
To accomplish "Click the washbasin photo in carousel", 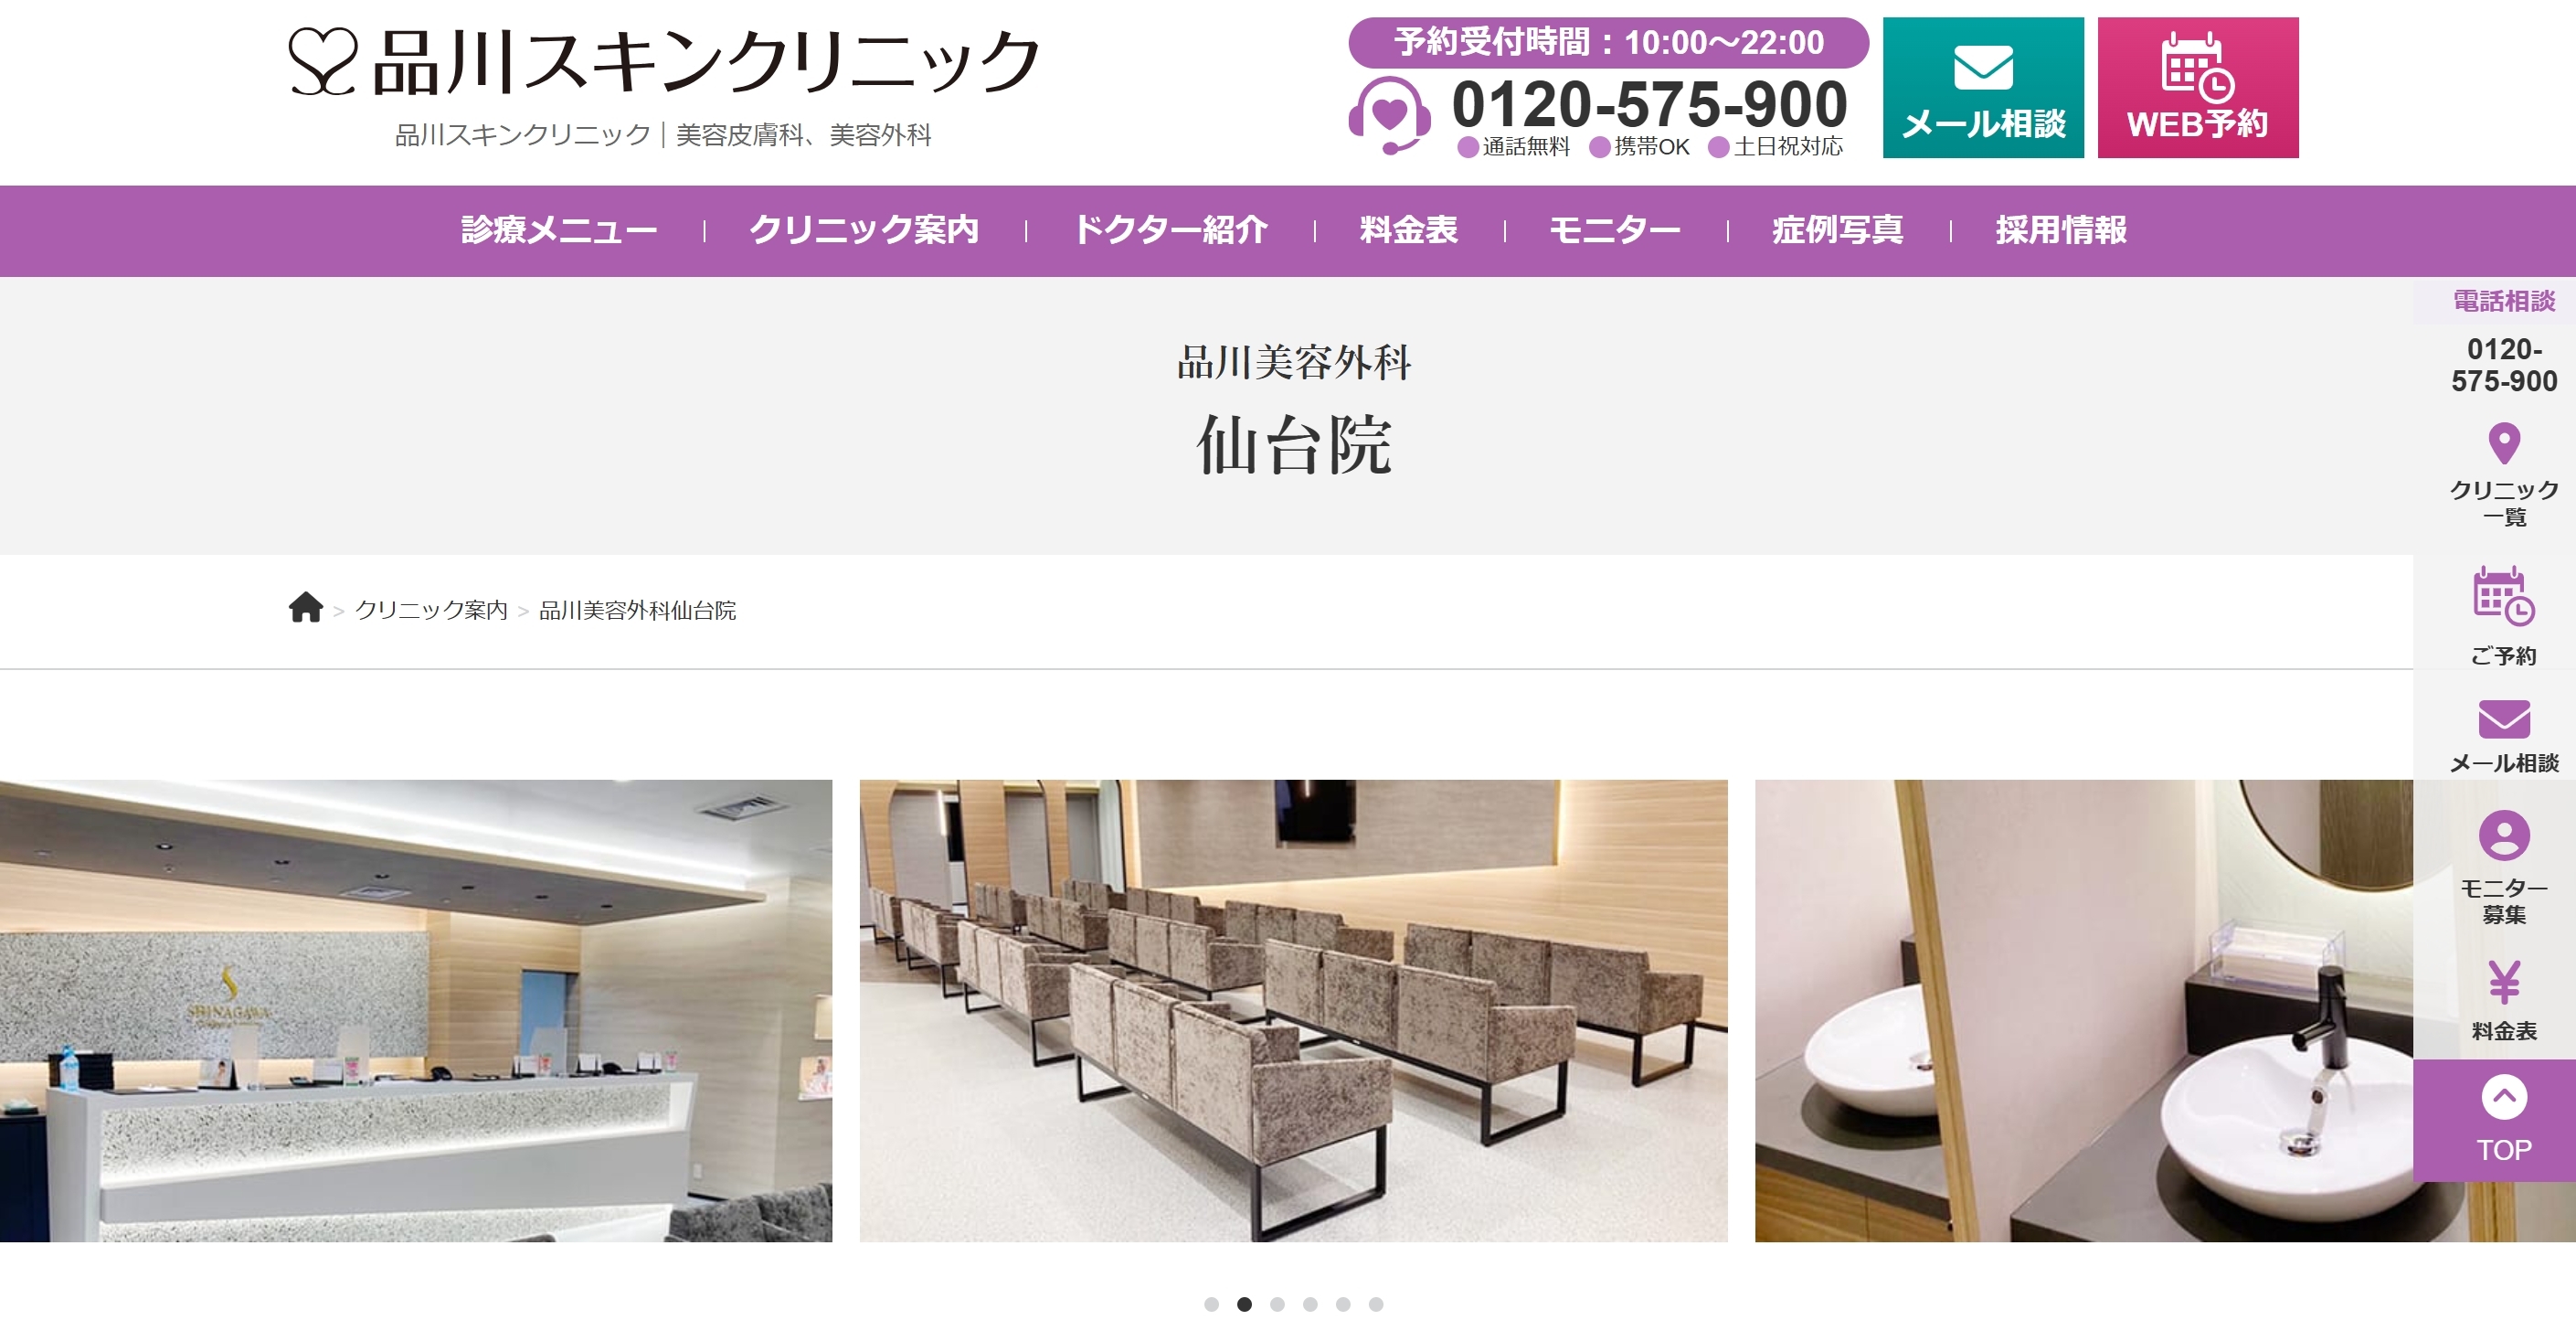I will pos(2084,1011).
